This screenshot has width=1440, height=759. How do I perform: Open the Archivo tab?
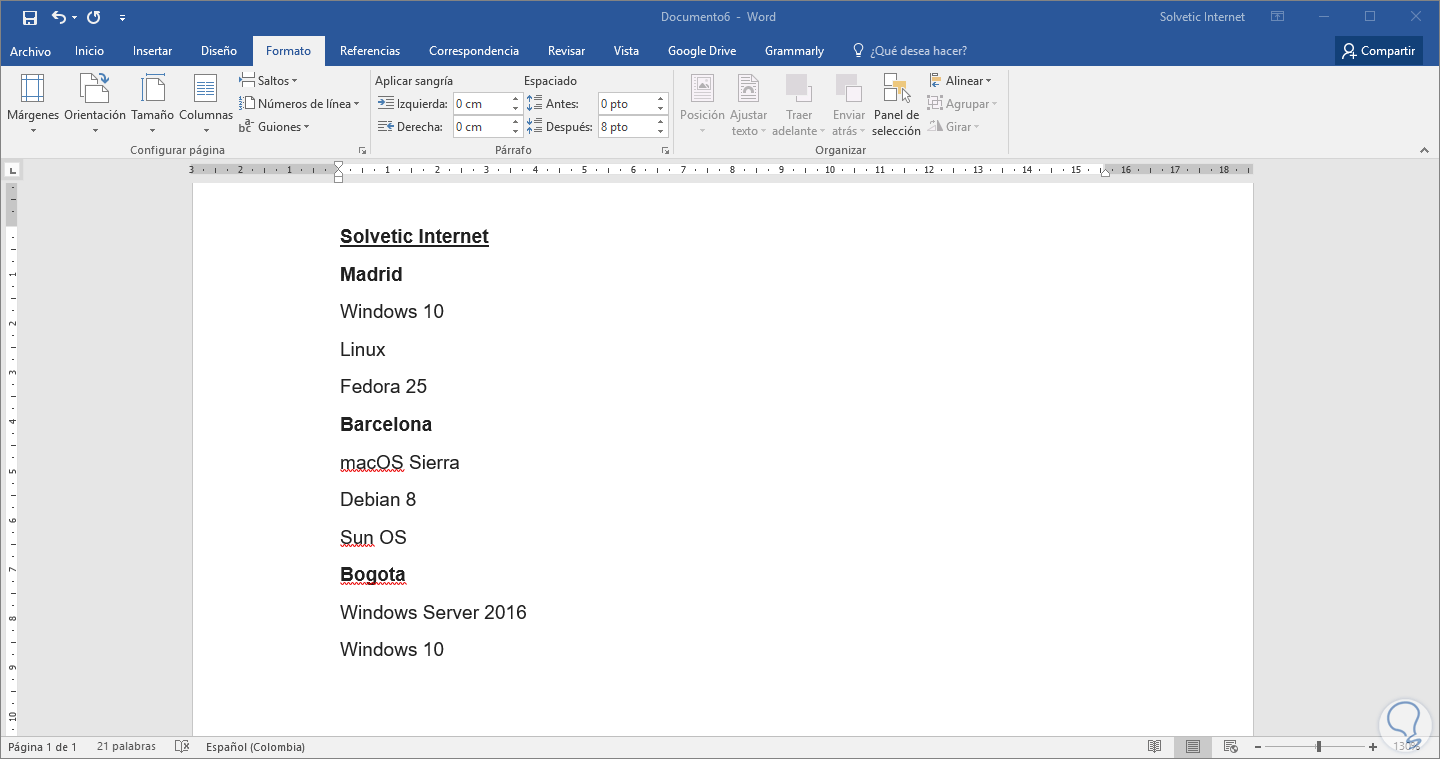pyautogui.click(x=30, y=51)
